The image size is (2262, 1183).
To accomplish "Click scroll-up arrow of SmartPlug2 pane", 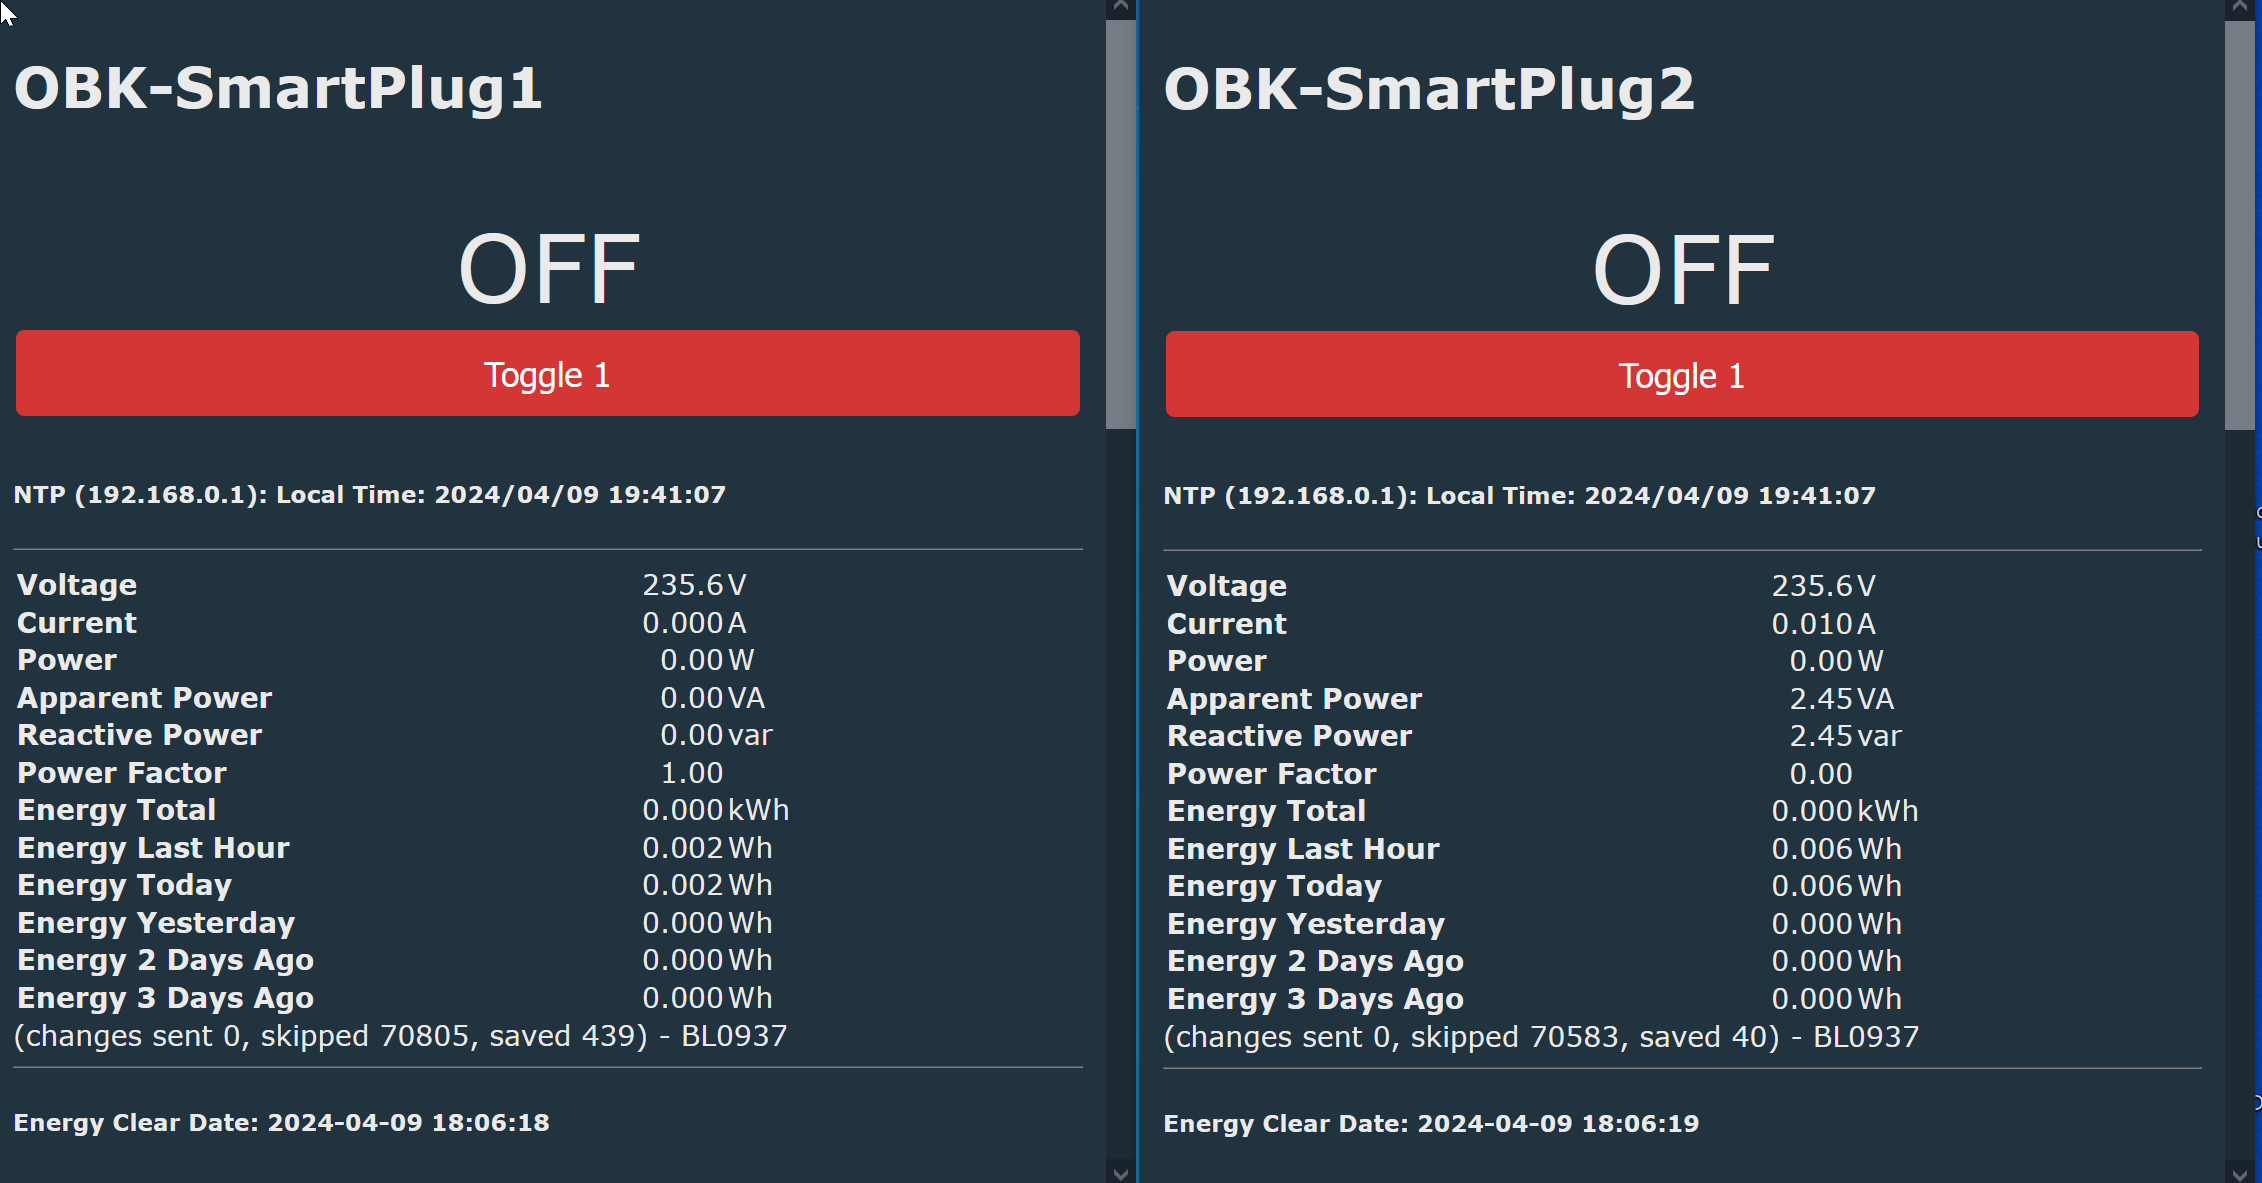I will 2240,8.
